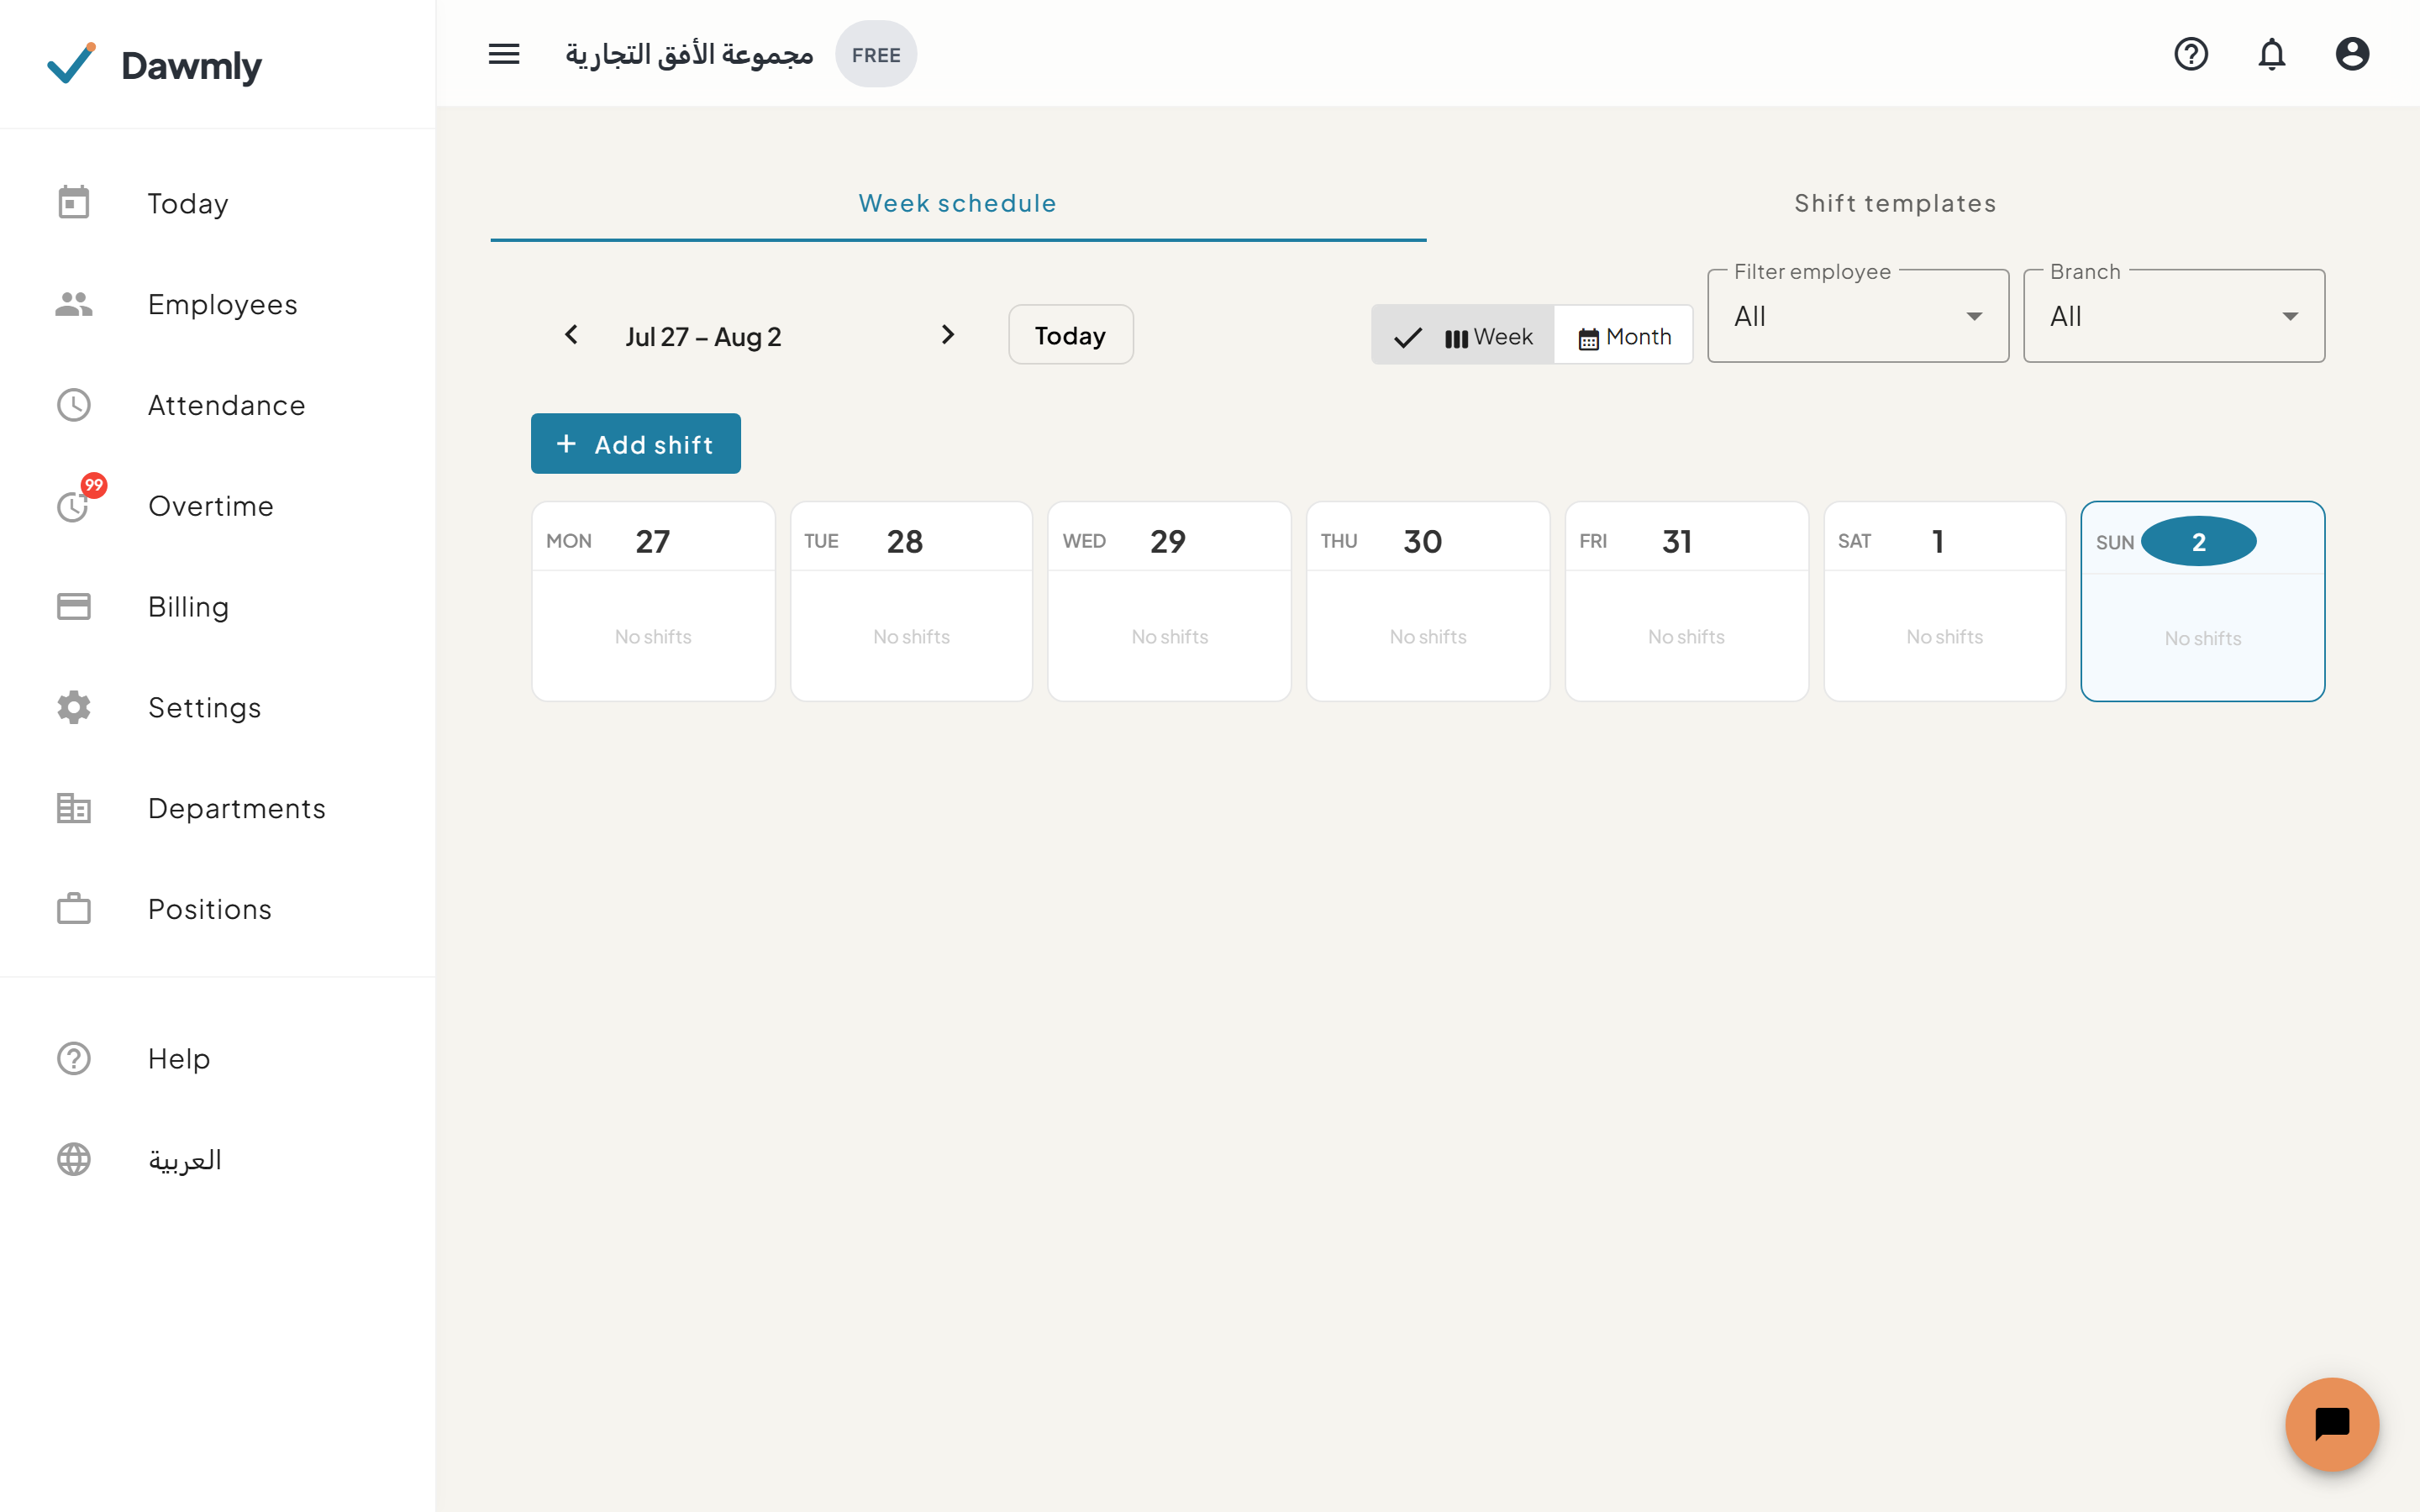Click the company name مجموعة الأفق التجارية
Viewport: 2420px width, 1512px height.
coord(690,54)
